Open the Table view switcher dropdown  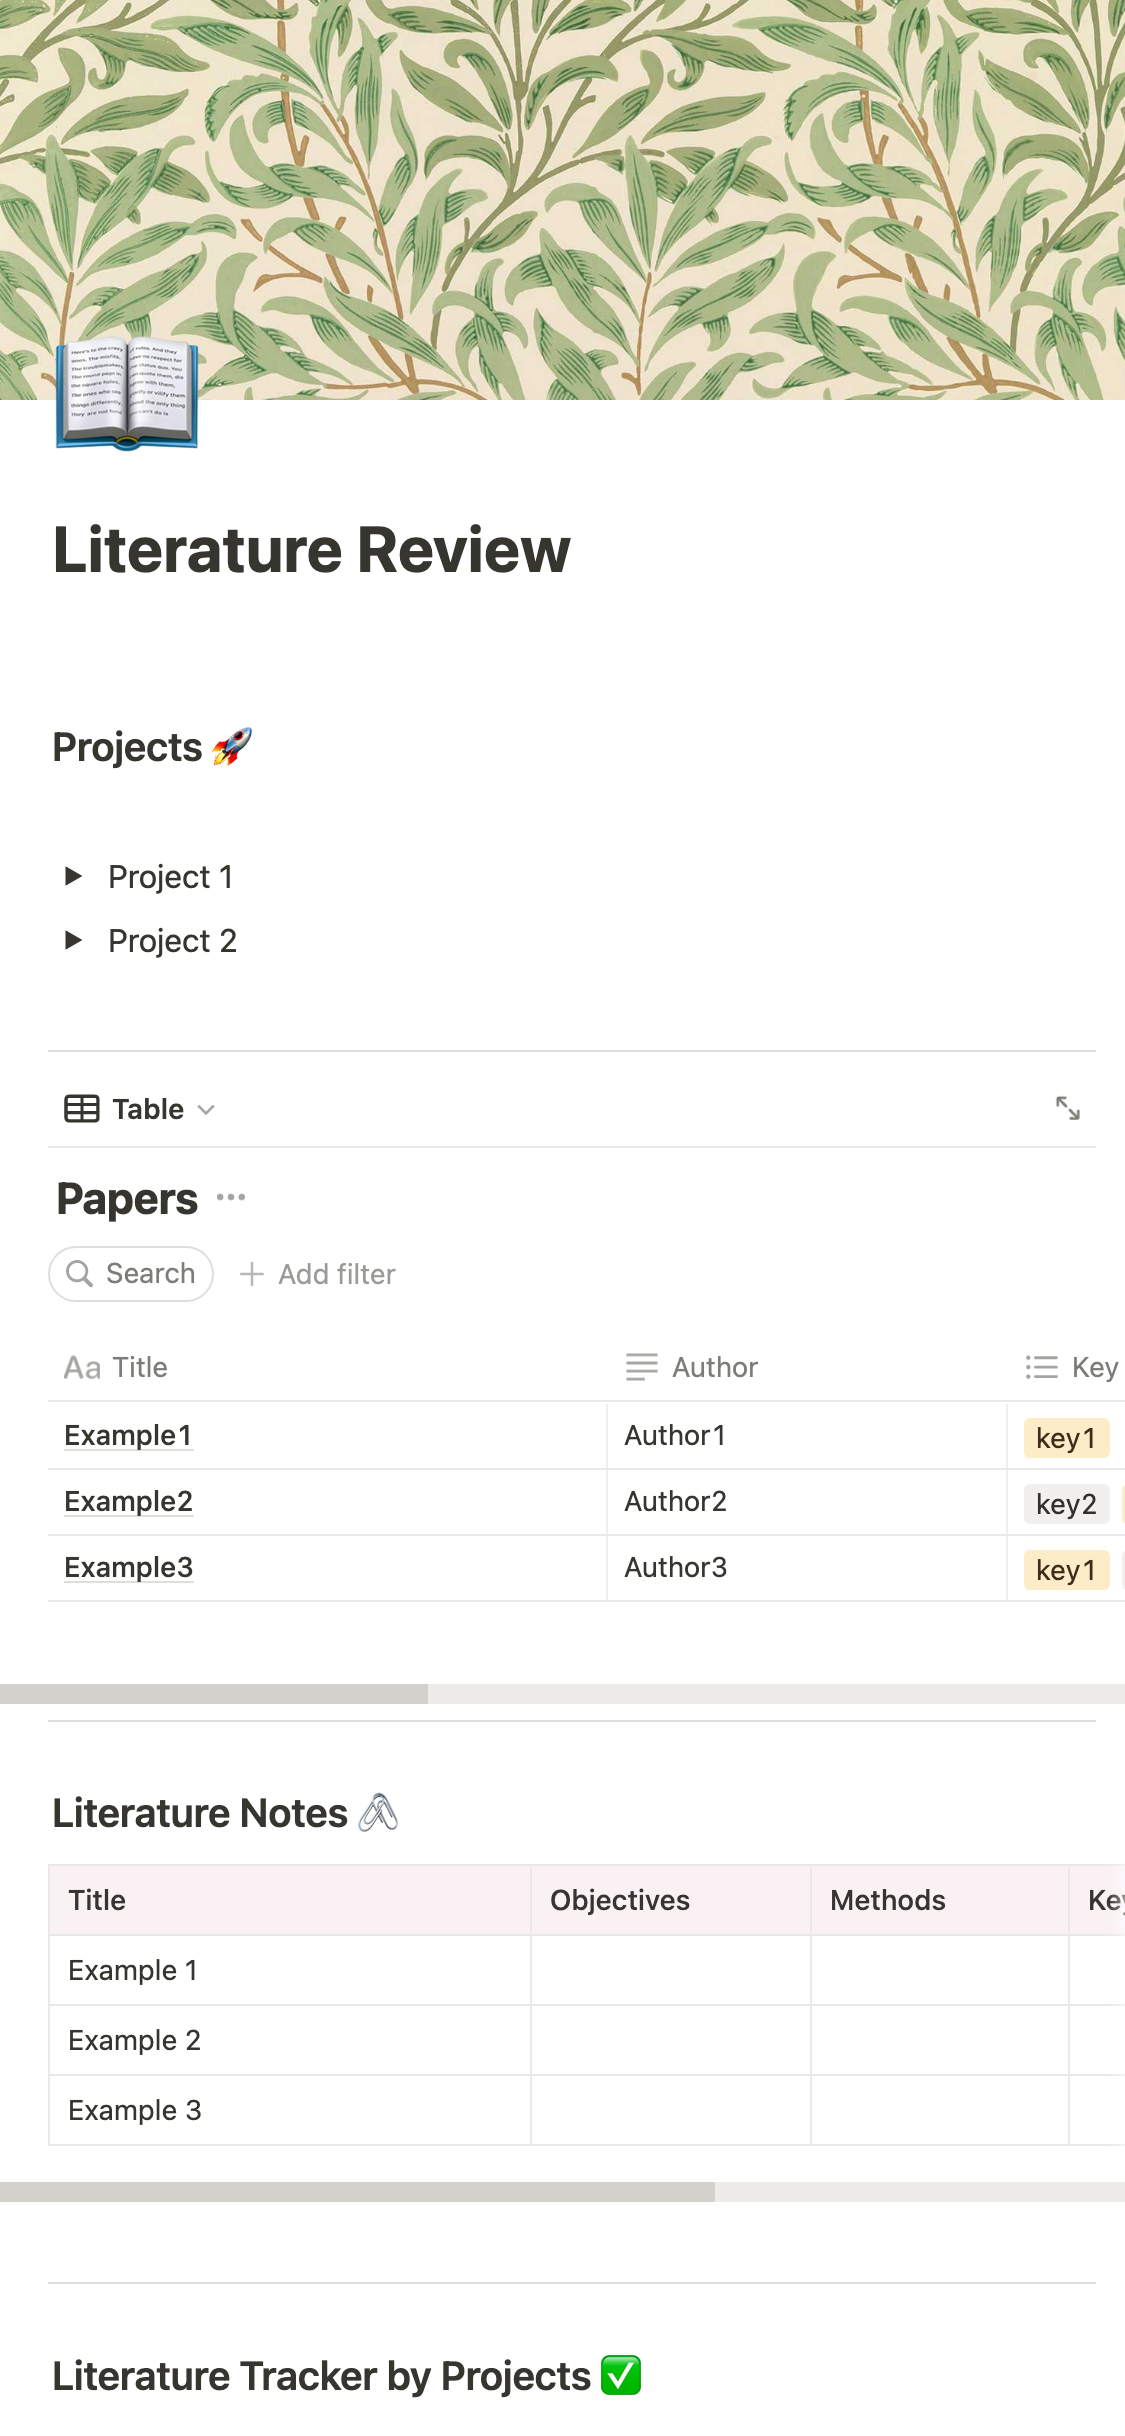pos(206,1110)
